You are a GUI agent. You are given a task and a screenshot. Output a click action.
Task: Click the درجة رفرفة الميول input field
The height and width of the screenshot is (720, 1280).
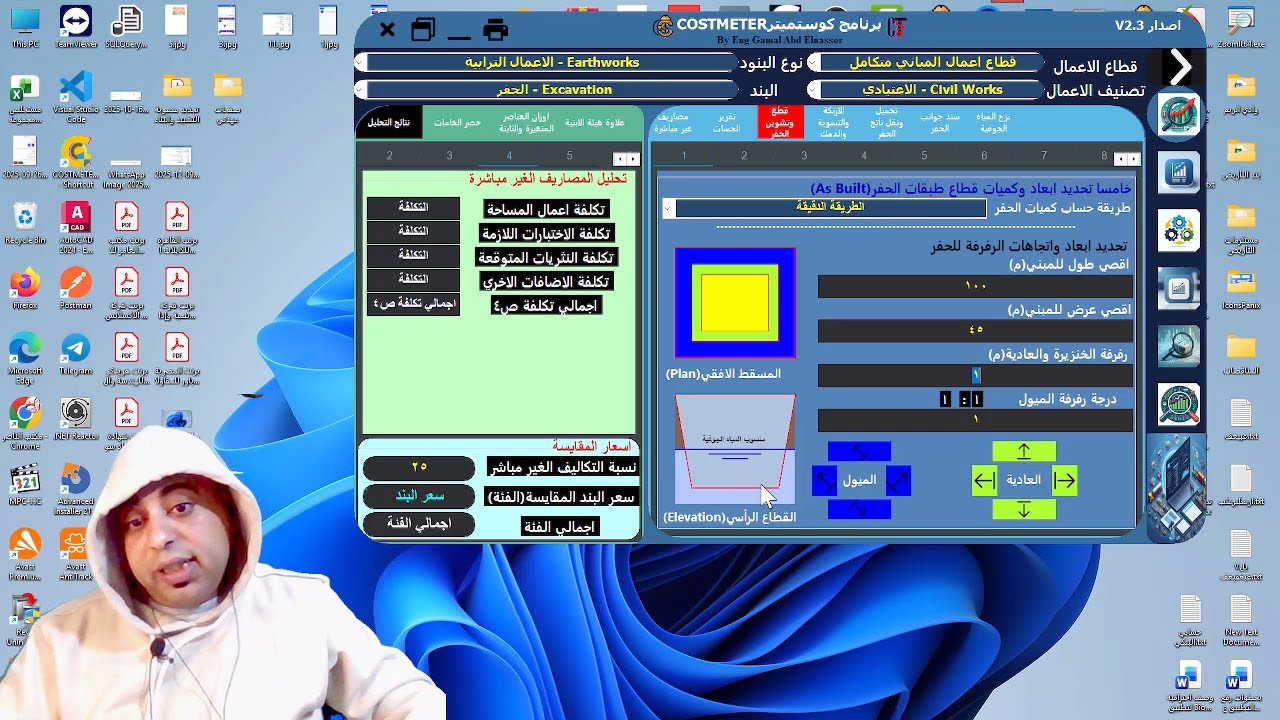(975, 420)
